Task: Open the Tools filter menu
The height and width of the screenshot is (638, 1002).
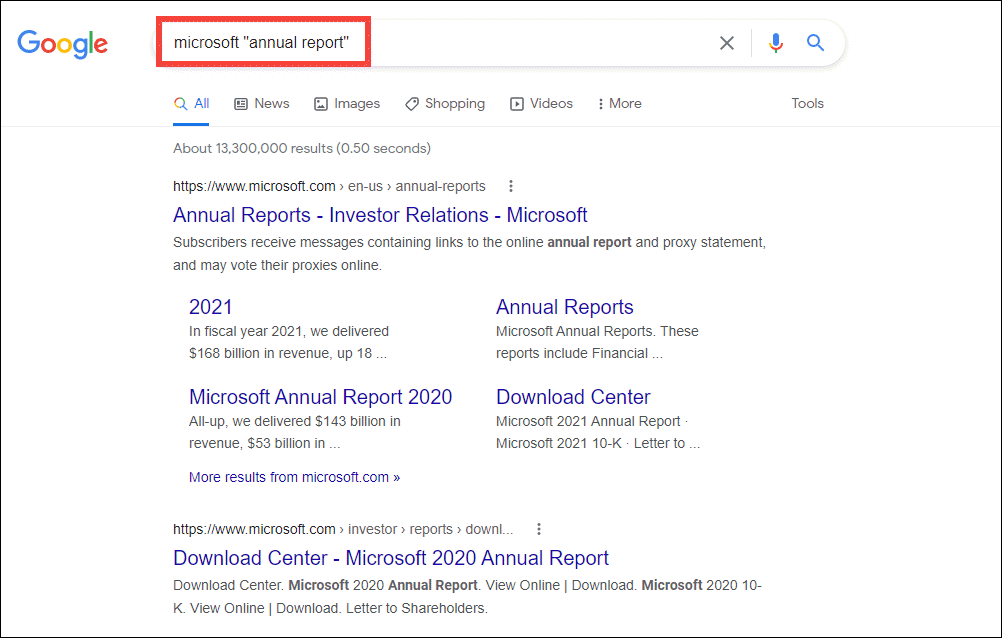Action: 808,104
